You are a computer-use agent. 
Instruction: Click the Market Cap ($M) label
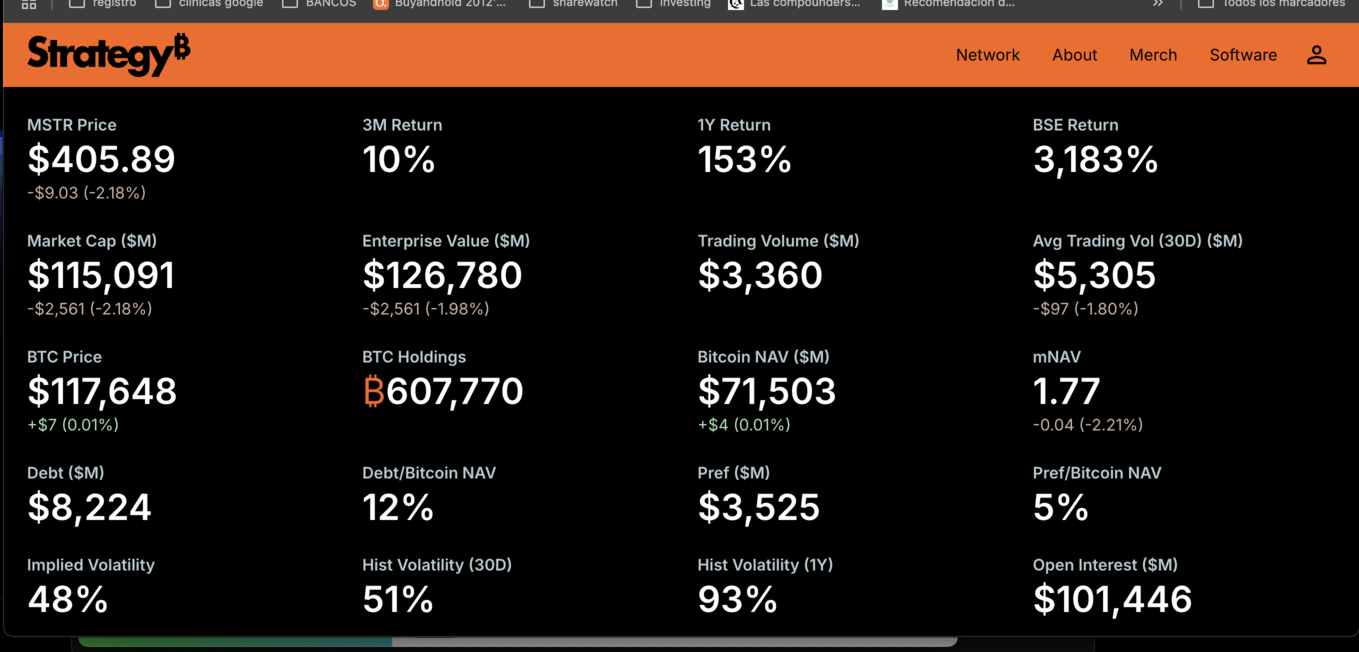pyautogui.click(x=92, y=241)
